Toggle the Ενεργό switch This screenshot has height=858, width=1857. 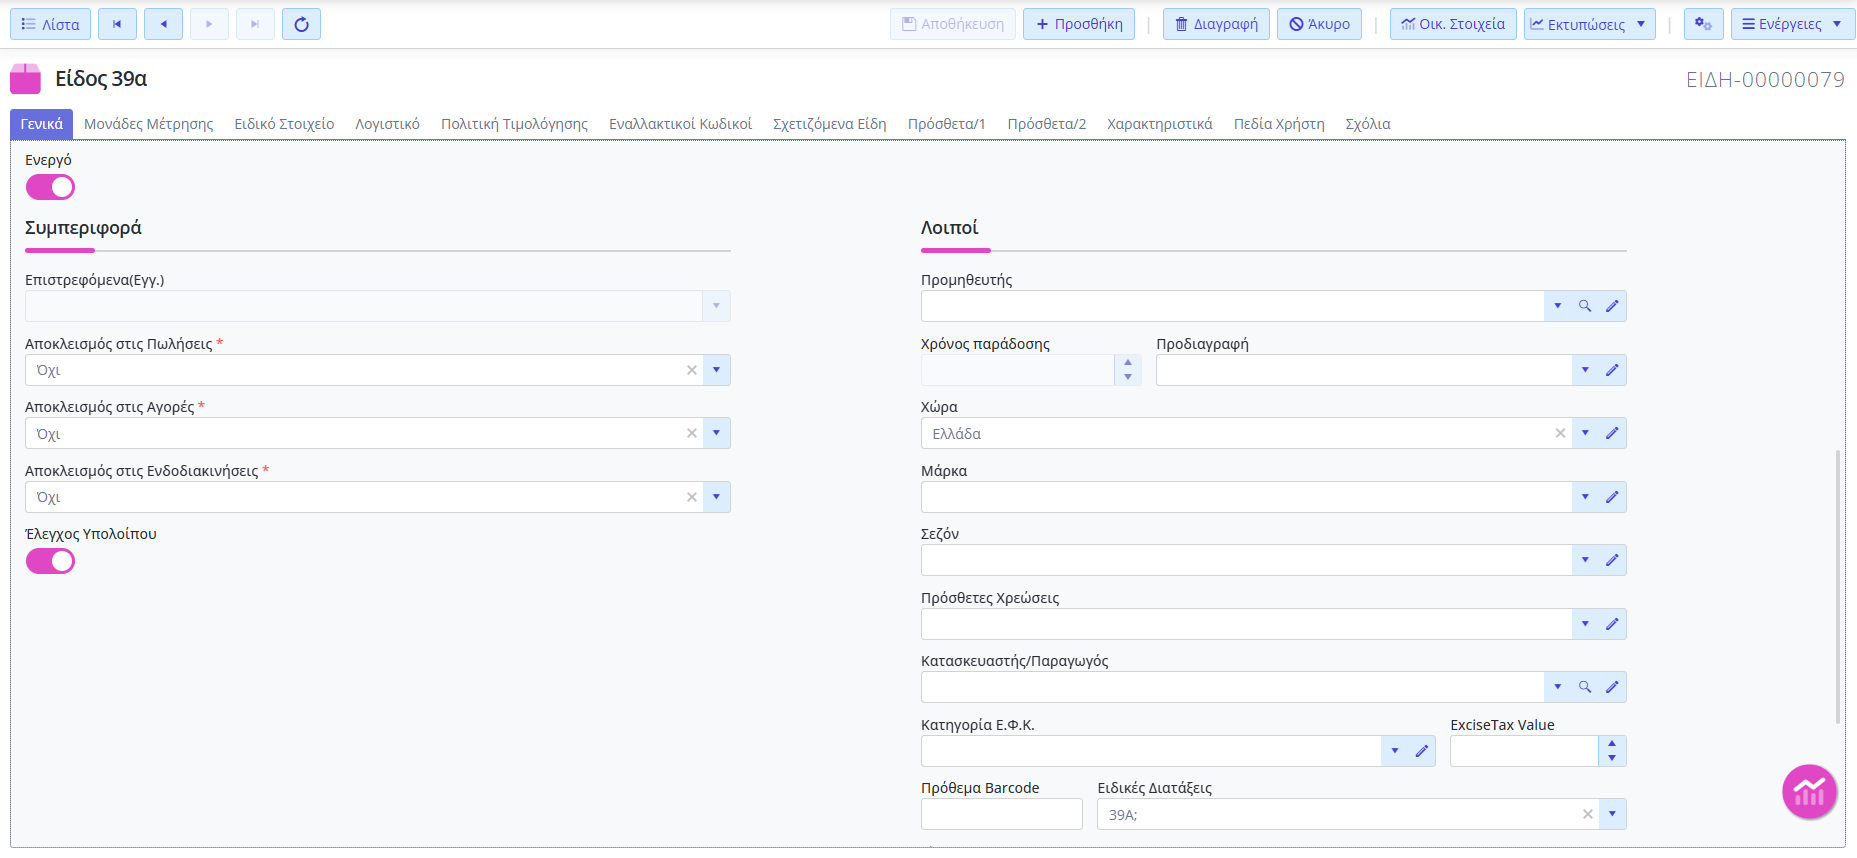click(50, 187)
